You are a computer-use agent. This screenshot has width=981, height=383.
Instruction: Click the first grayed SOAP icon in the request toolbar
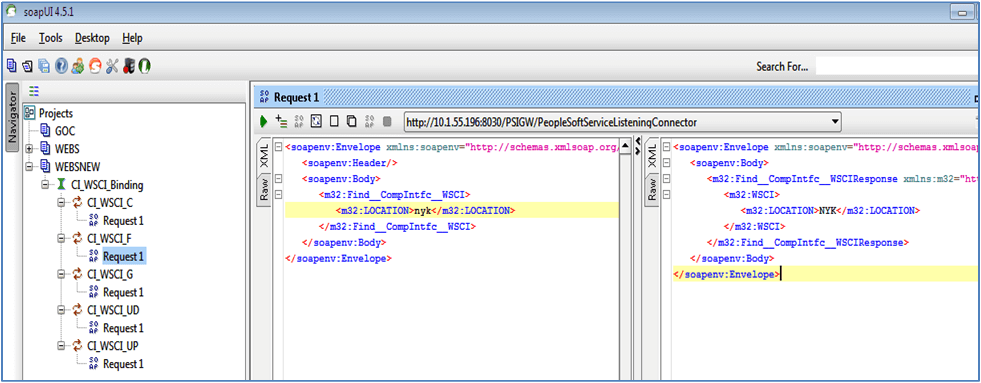298,121
